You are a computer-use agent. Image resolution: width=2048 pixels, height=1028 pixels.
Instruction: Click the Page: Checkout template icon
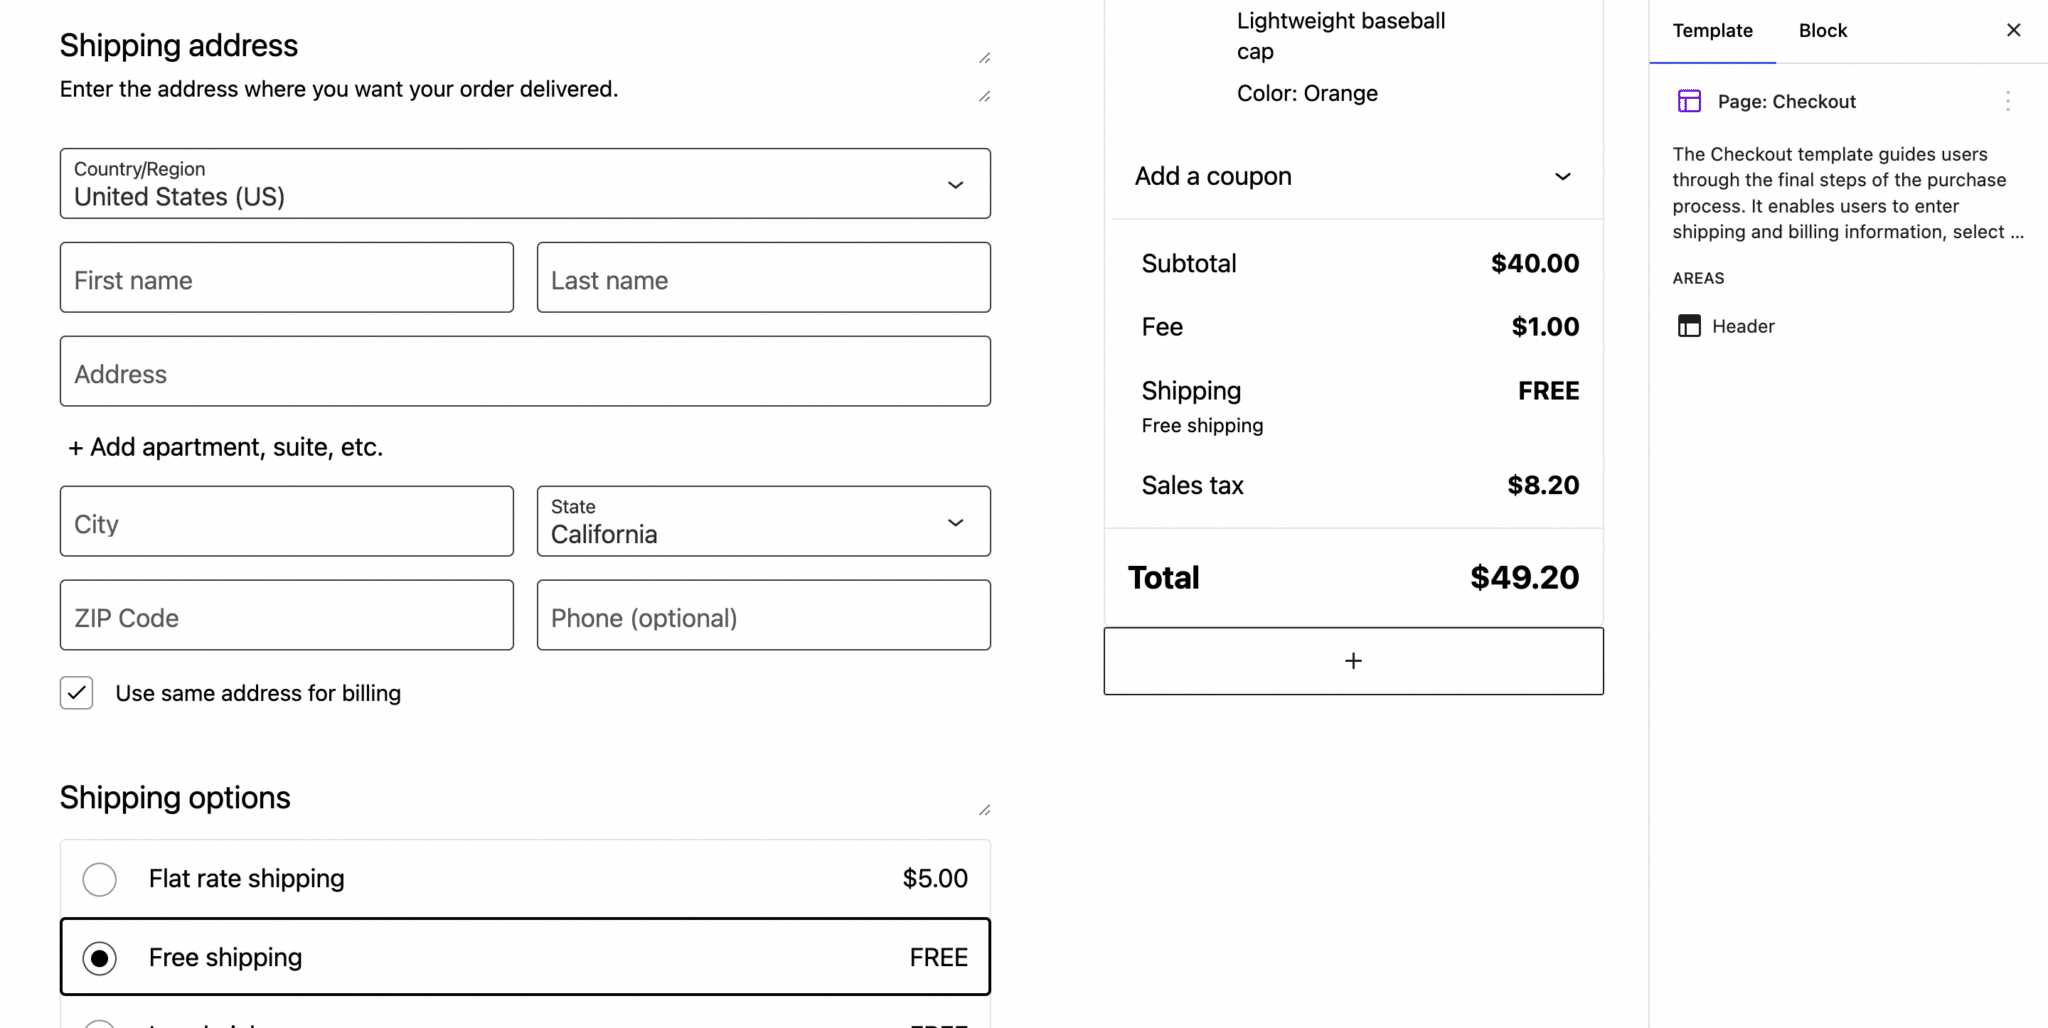[x=1689, y=101]
